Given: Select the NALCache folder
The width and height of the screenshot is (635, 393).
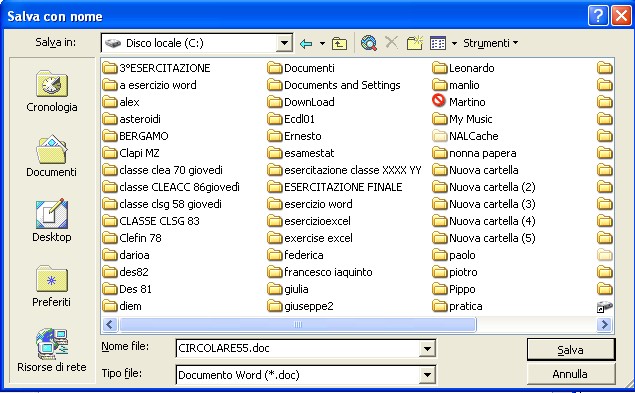Looking at the screenshot, I should (465, 136).
